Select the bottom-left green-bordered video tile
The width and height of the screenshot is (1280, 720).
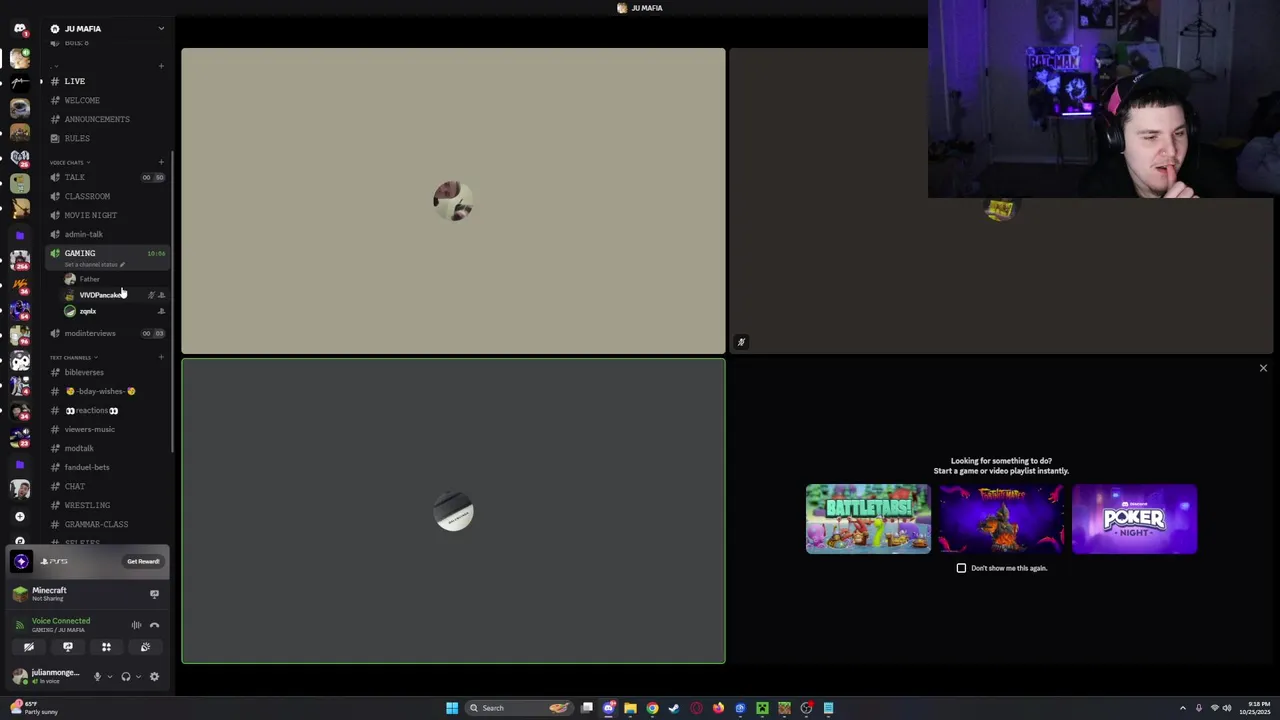tap(453, 511)
